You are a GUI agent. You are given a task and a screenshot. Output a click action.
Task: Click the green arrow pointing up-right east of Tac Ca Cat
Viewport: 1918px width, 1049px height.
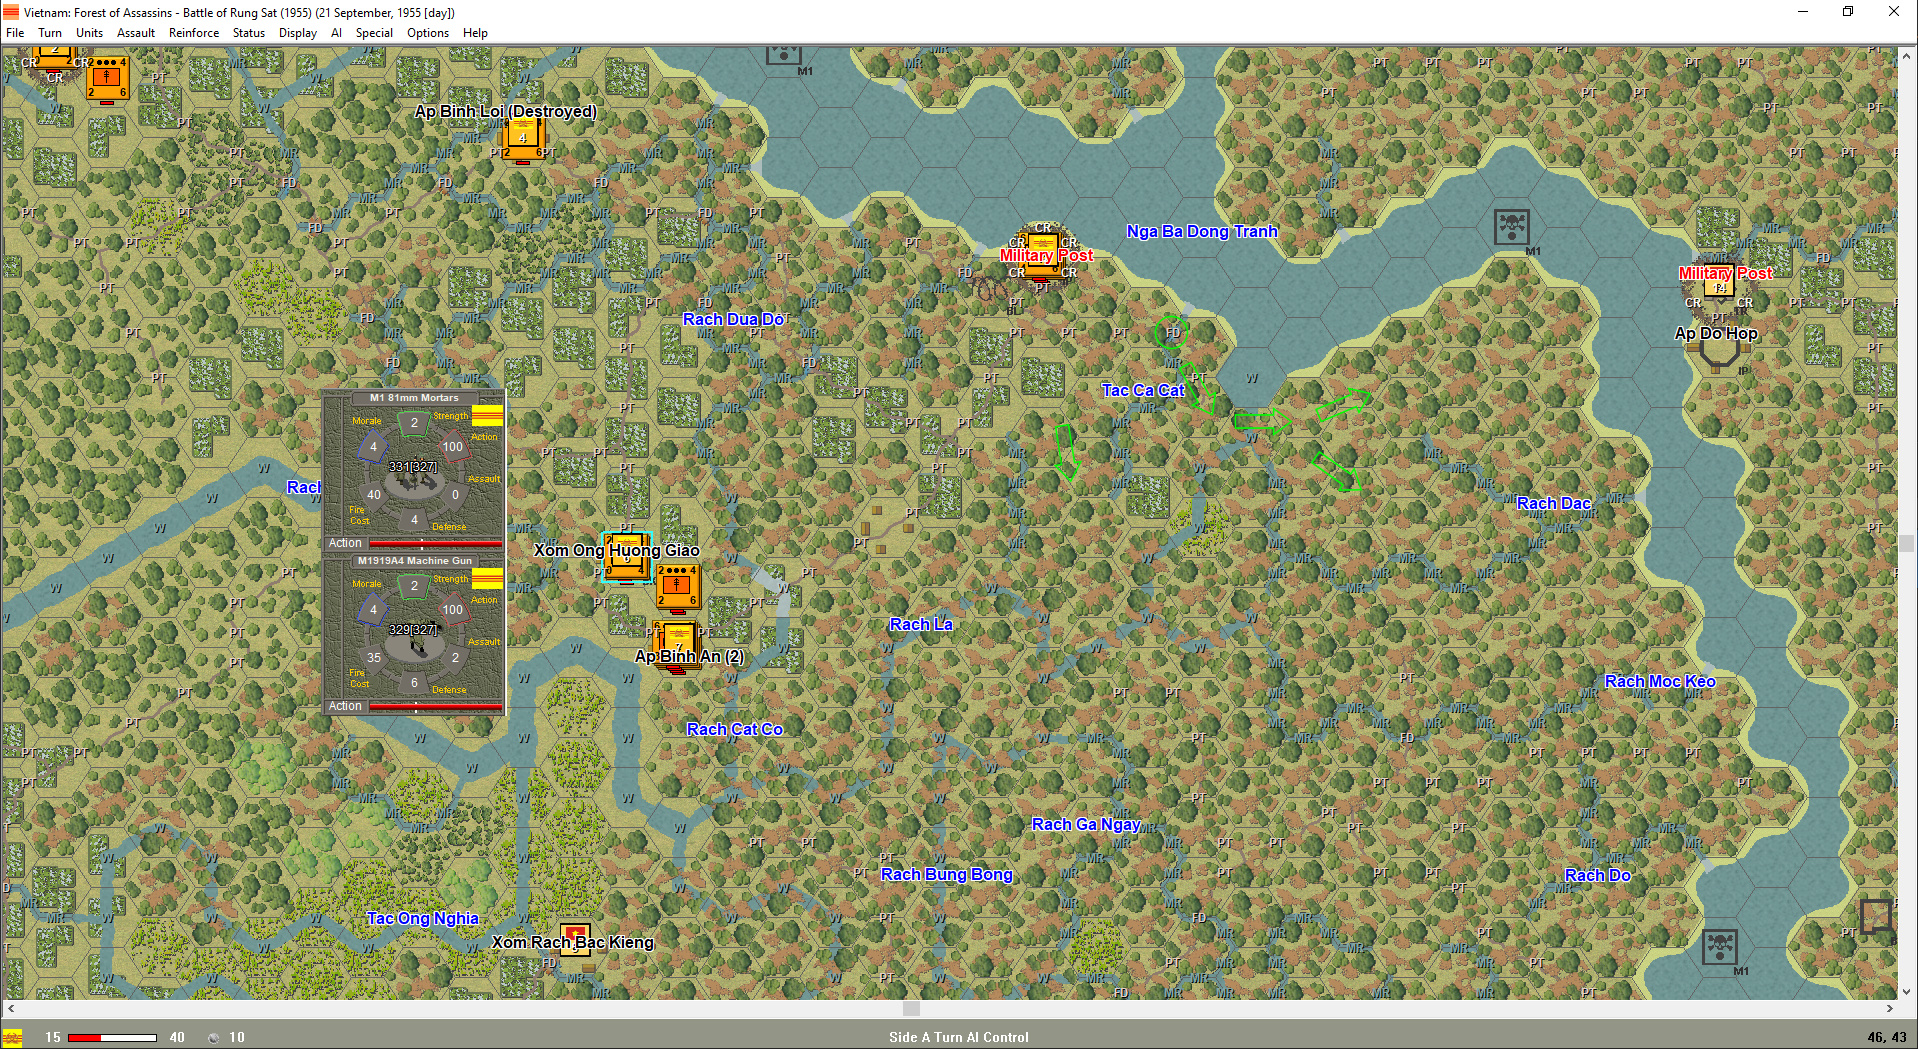coord(1342,405)
